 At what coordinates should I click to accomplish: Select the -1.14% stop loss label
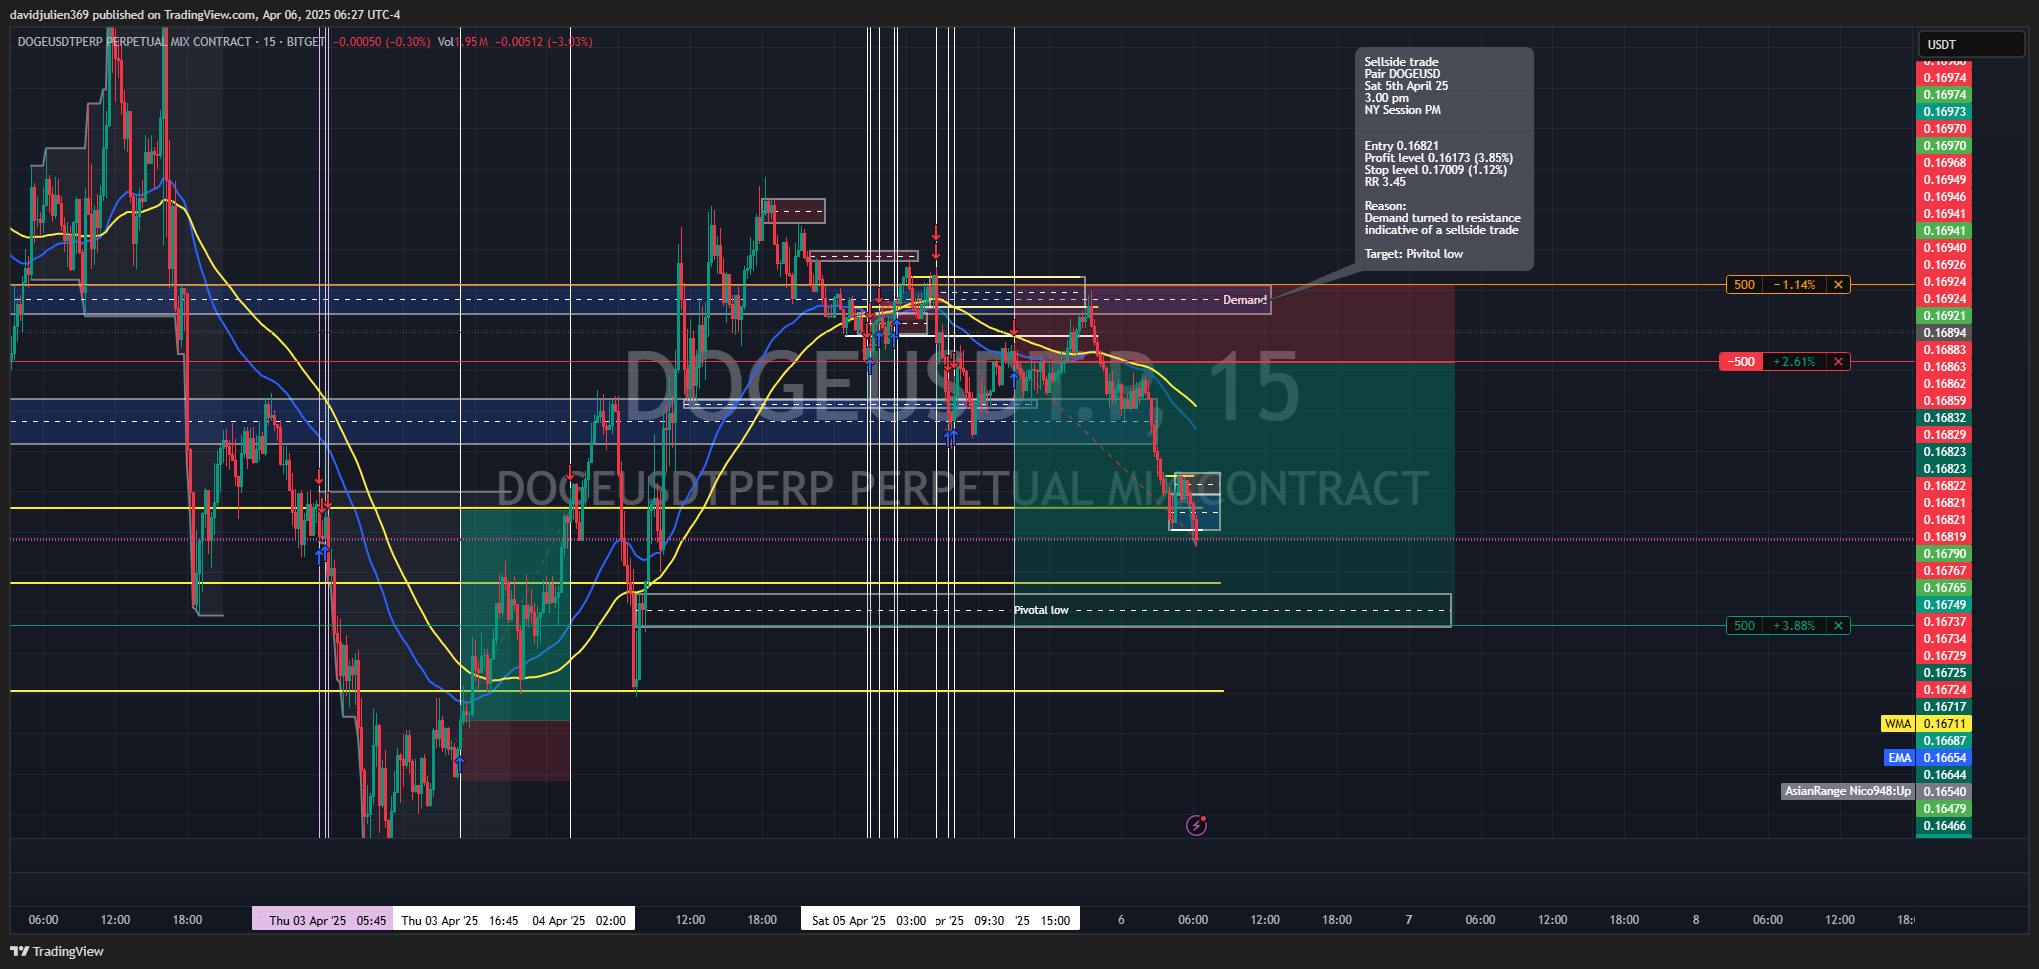click(1795, 285)
